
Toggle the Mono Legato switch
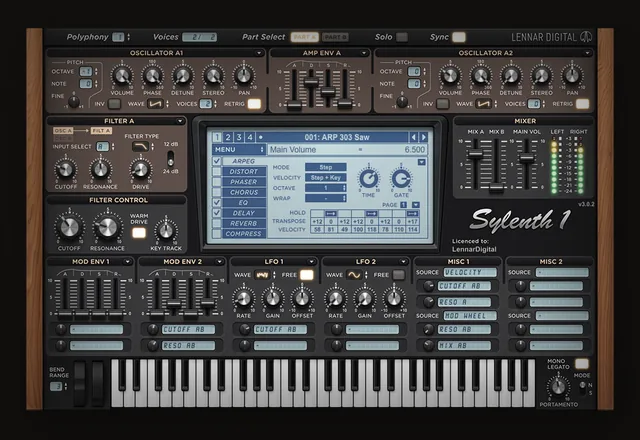tap(581, 364)
